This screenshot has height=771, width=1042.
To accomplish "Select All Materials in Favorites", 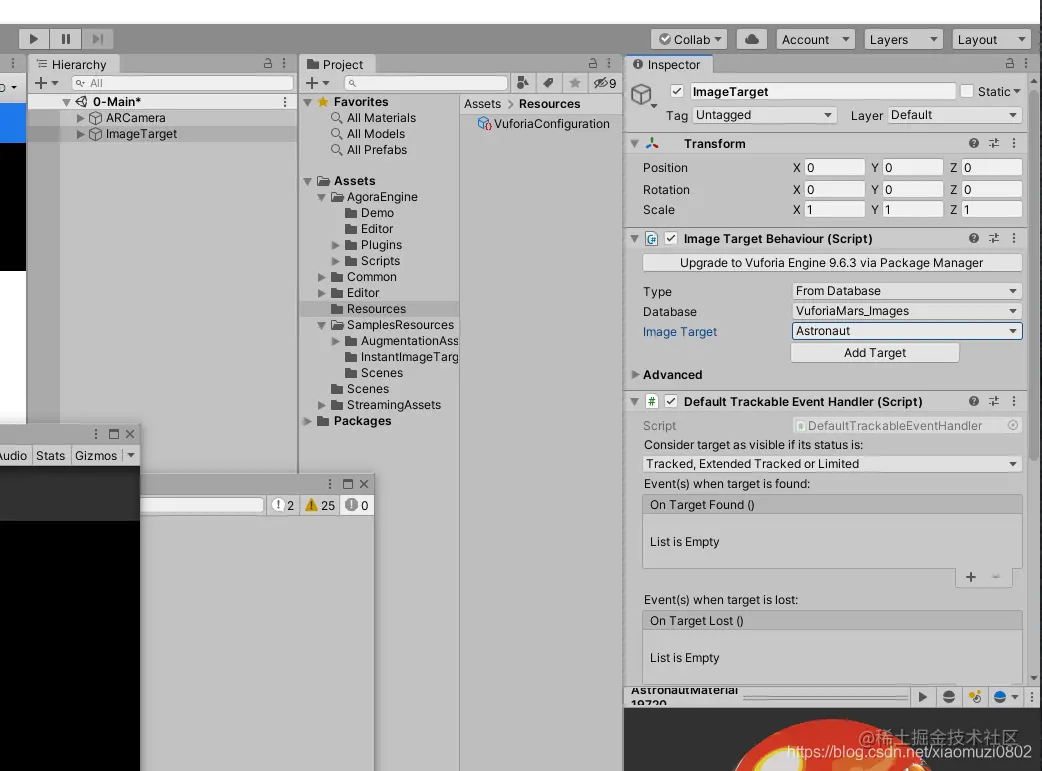I will coord(381,118).
